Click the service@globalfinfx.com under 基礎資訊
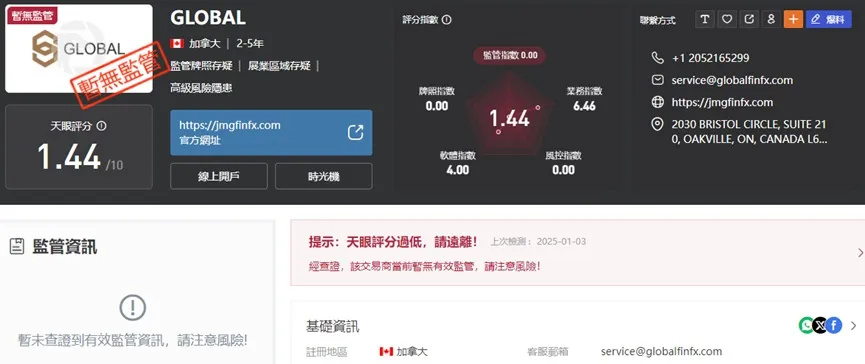Screen dimensions: 865x364 pyautogui.click(x=661, y=351)
